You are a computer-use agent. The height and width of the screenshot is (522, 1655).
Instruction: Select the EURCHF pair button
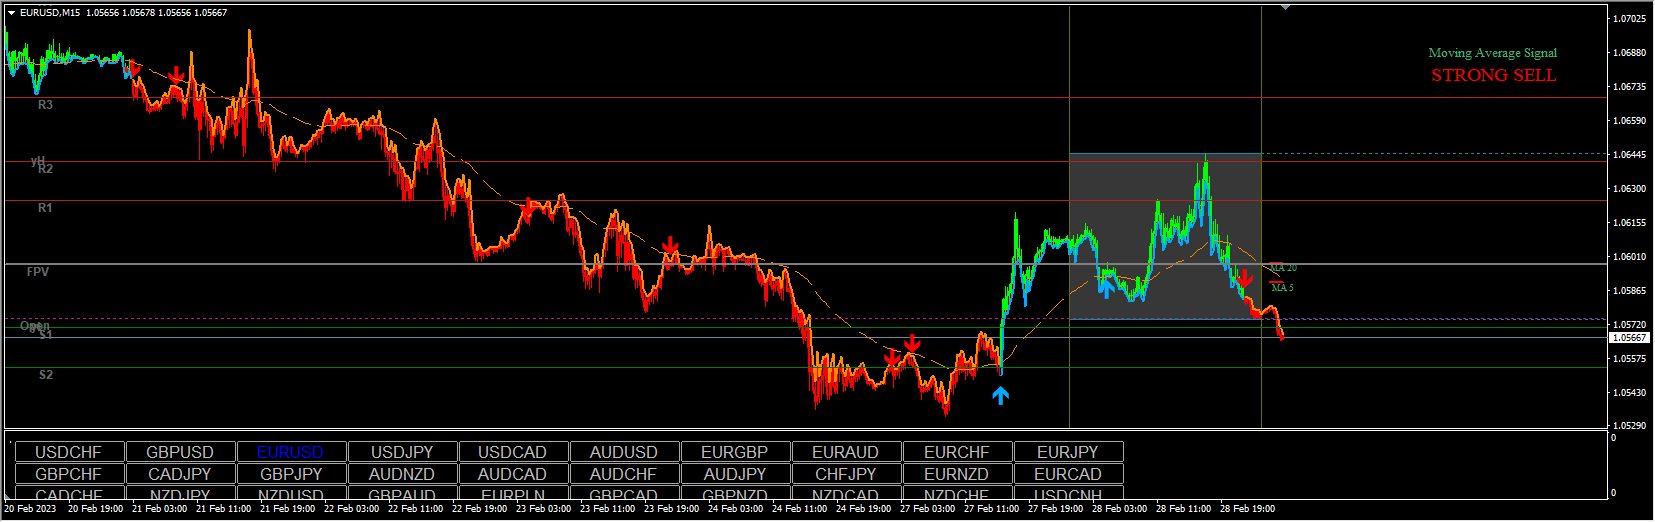click(x=957, y=452)
